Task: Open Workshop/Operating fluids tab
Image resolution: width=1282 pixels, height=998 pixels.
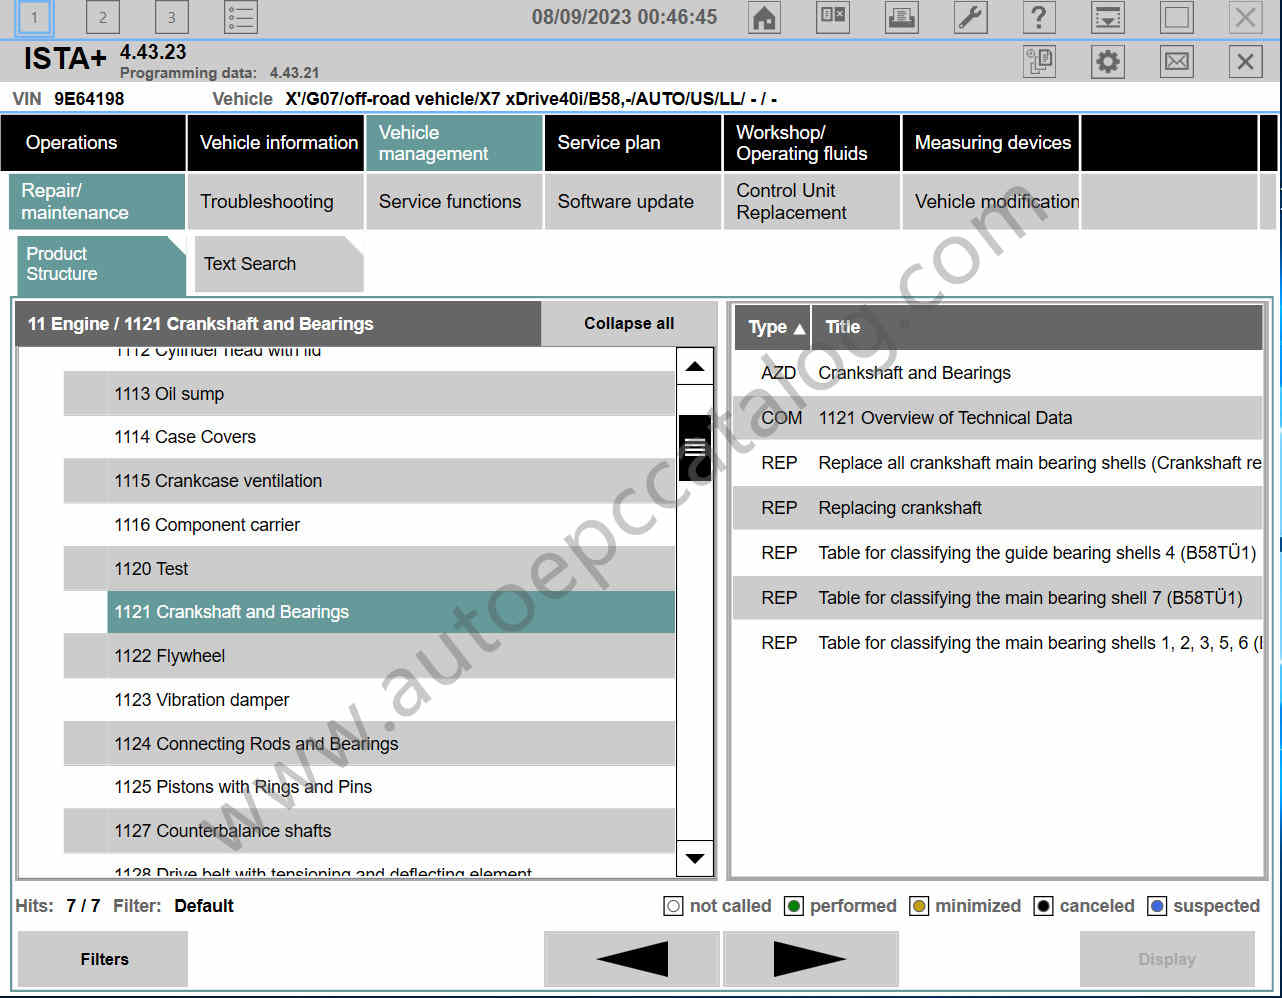Action: click(812, 143)
